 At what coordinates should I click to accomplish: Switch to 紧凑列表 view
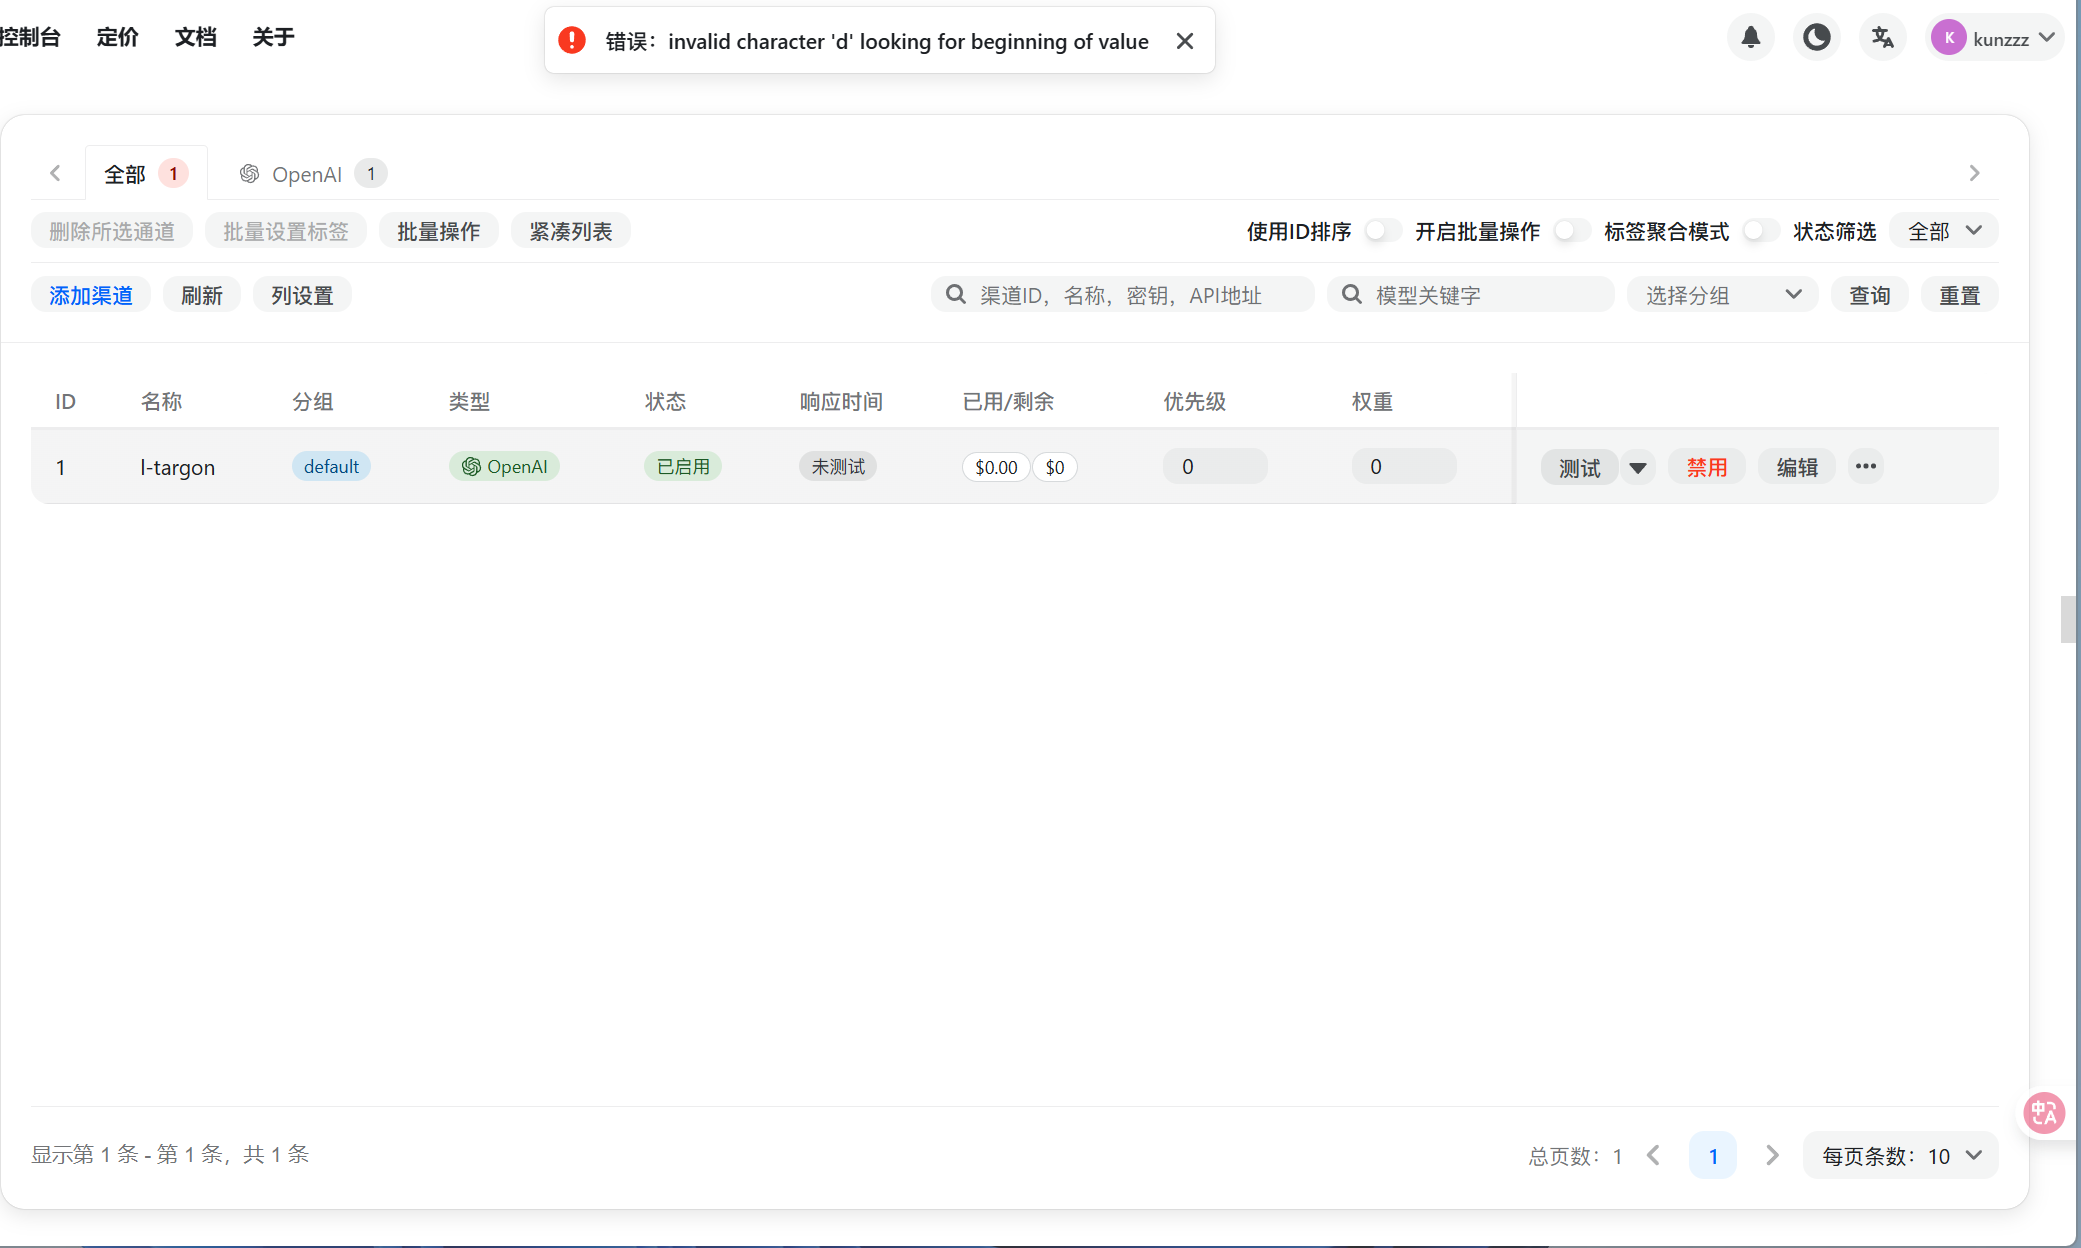[x=571, y=231]
